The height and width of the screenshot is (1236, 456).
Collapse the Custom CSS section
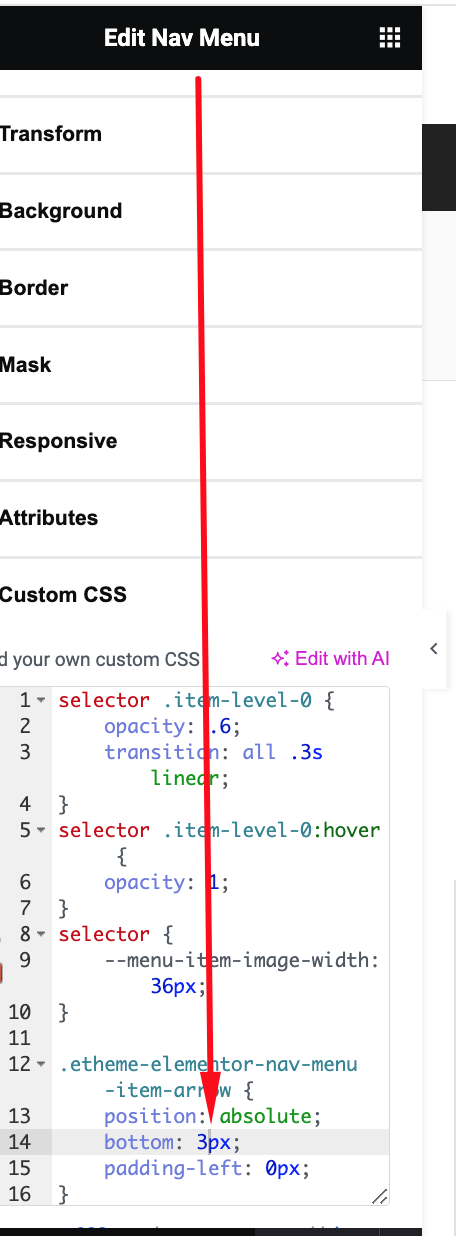coord(211,595)
